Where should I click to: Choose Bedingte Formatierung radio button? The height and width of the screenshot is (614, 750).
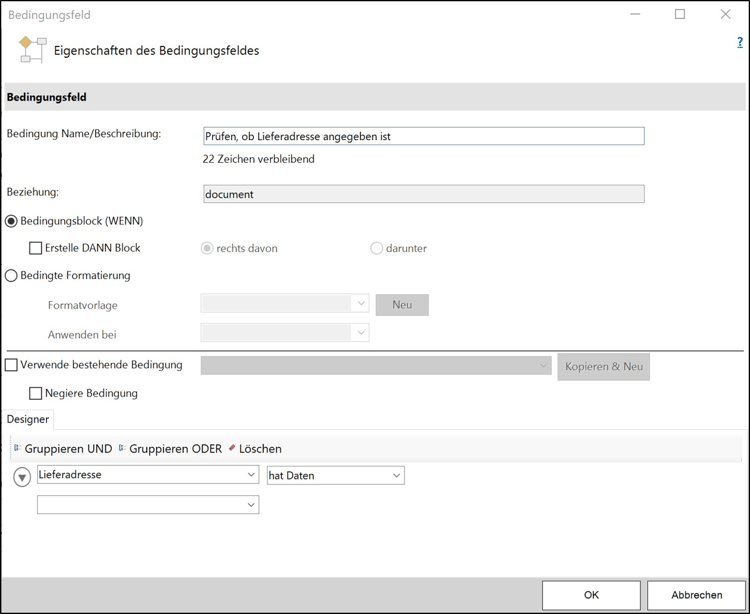tap(11, 276)
